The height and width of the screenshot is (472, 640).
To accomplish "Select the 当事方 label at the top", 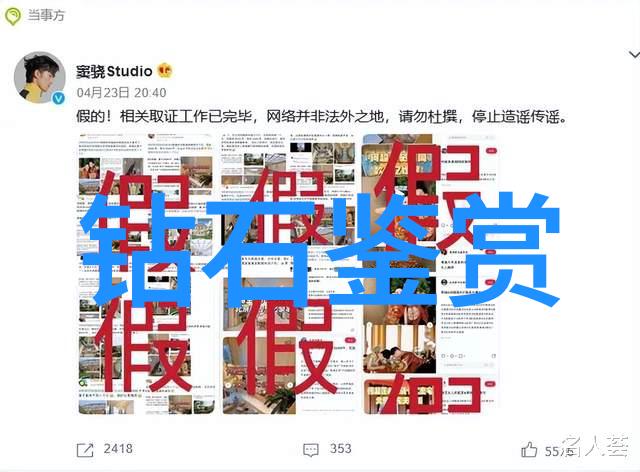I will pyautogui.click(x=46, y=16).
